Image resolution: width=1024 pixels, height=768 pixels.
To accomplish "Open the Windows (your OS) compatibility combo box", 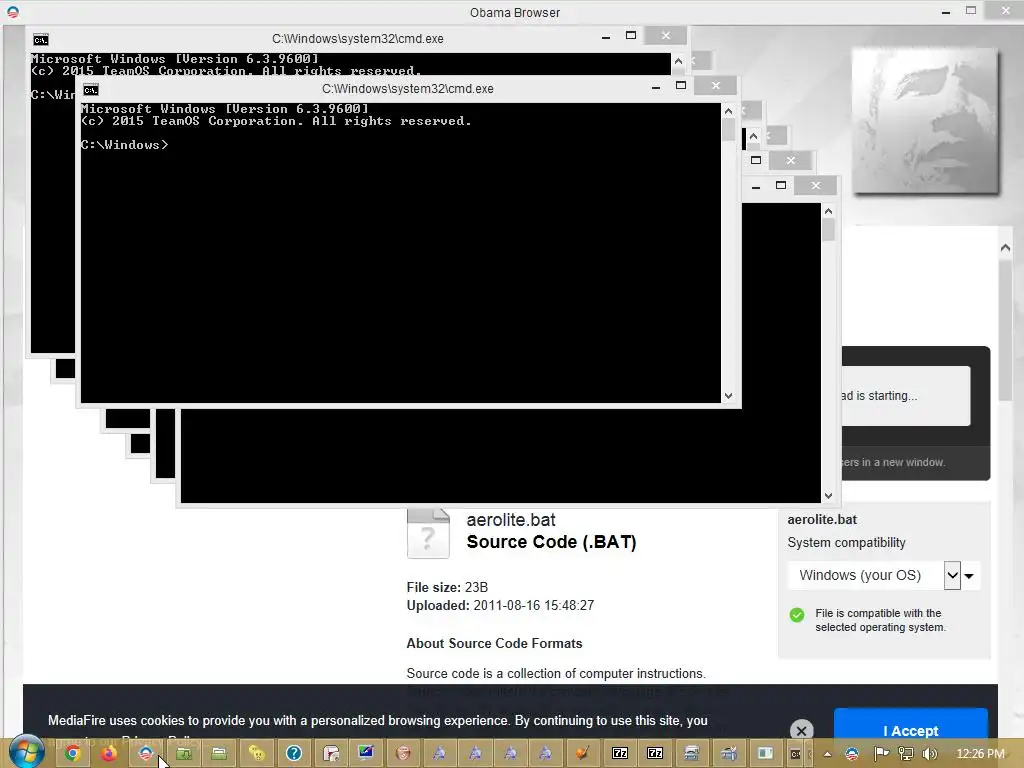I will tap(874, 575).
